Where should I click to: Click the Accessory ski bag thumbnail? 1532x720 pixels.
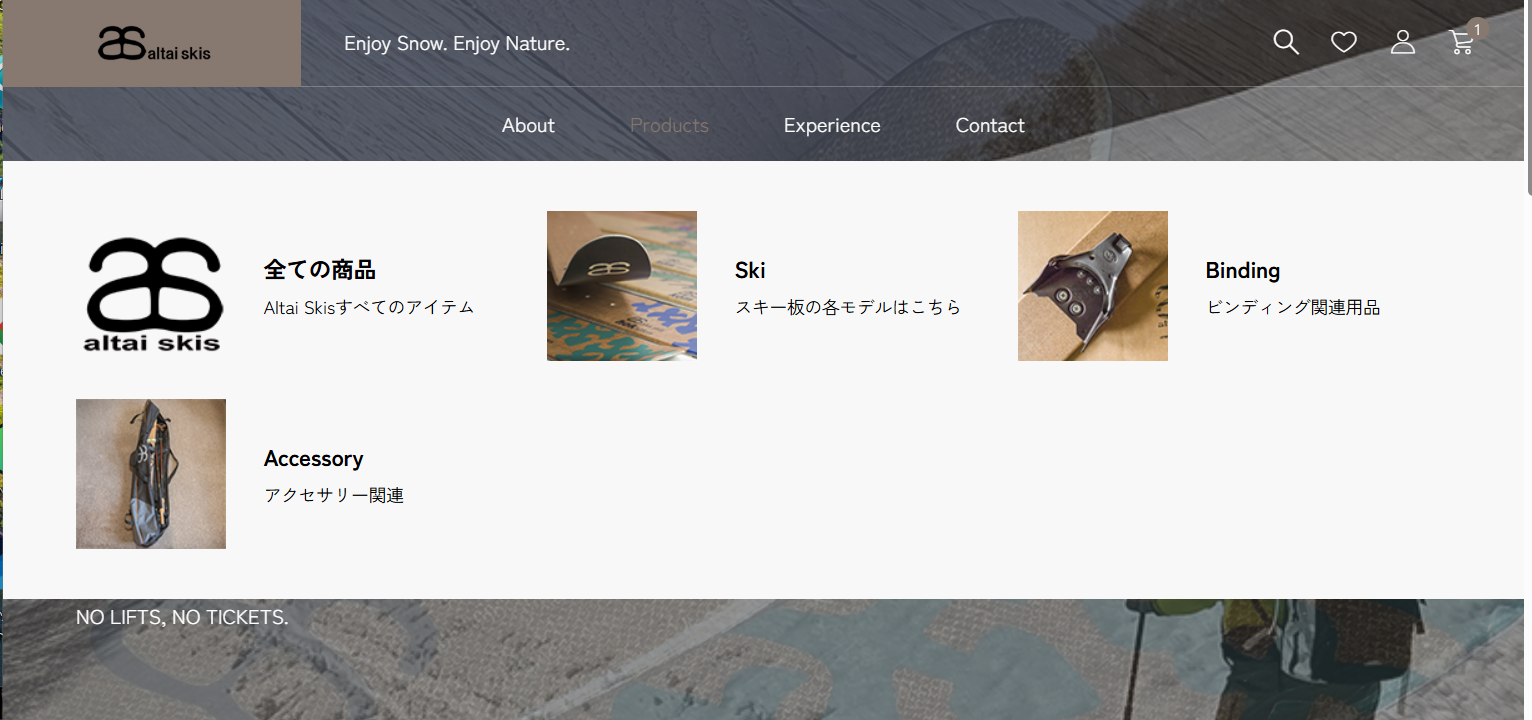(x=151, y=474)
